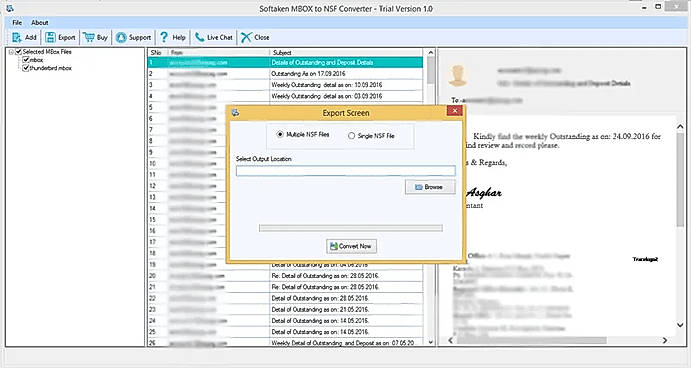Click the sender avatar in the preview pane
The image size is (691, 368).
[457, 75]
